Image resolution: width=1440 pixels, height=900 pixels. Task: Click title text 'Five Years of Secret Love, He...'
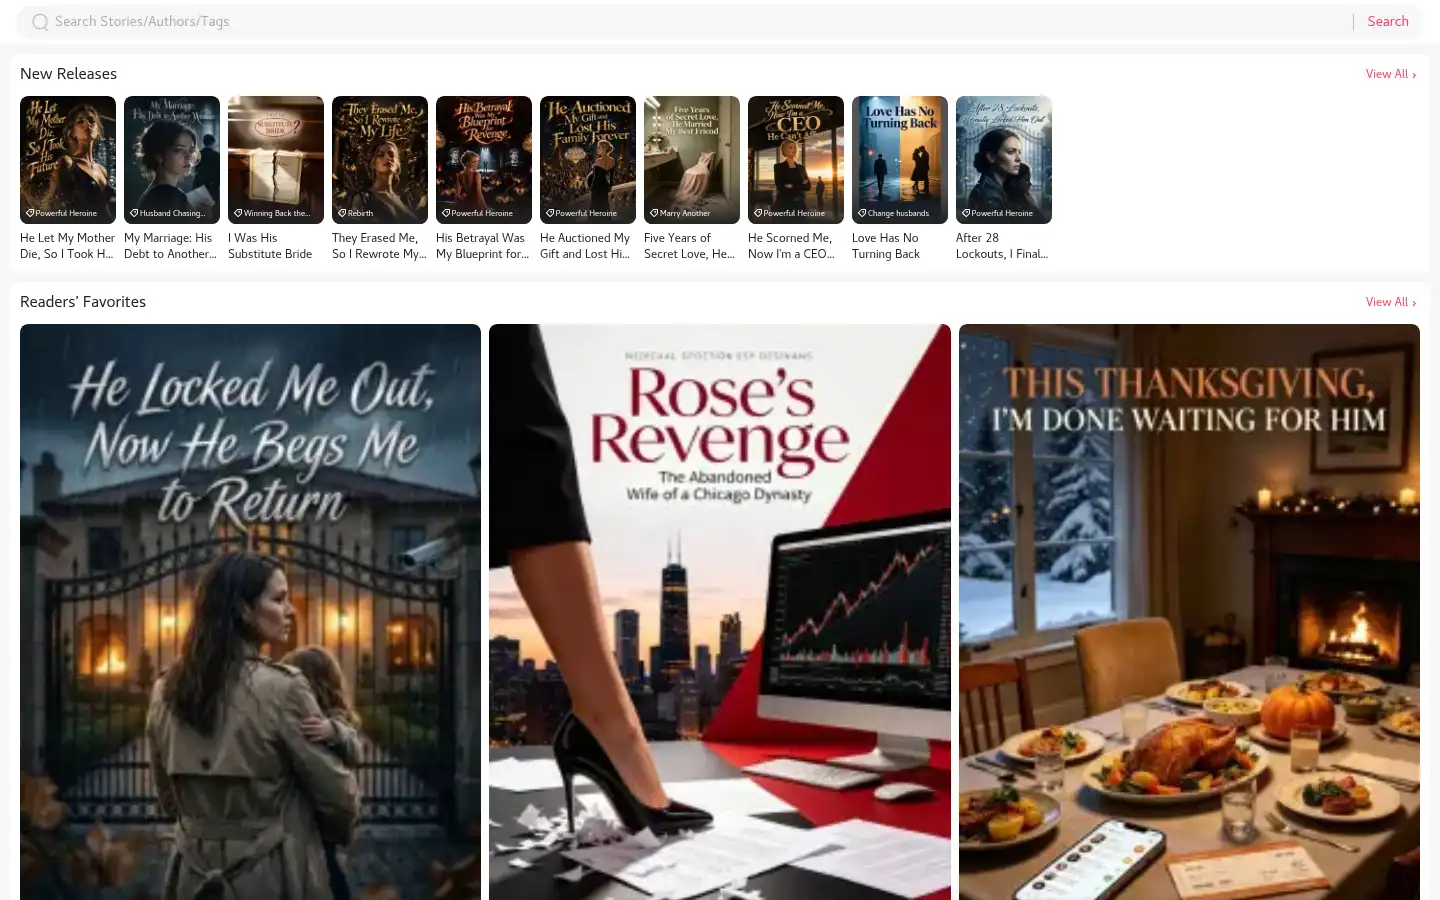coord(690,246)
